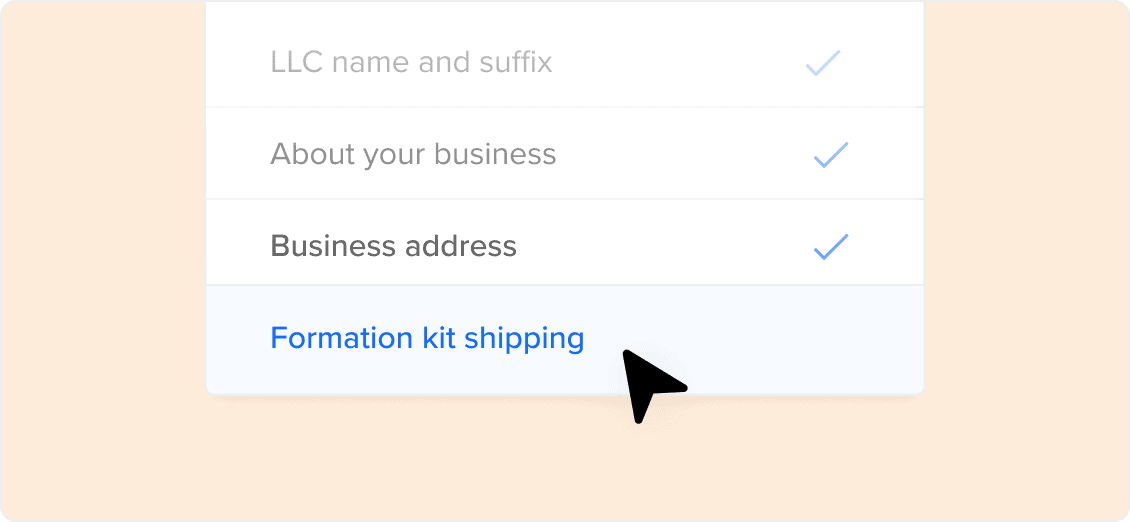Click the blank middle of LLC name row

(680, 63)
